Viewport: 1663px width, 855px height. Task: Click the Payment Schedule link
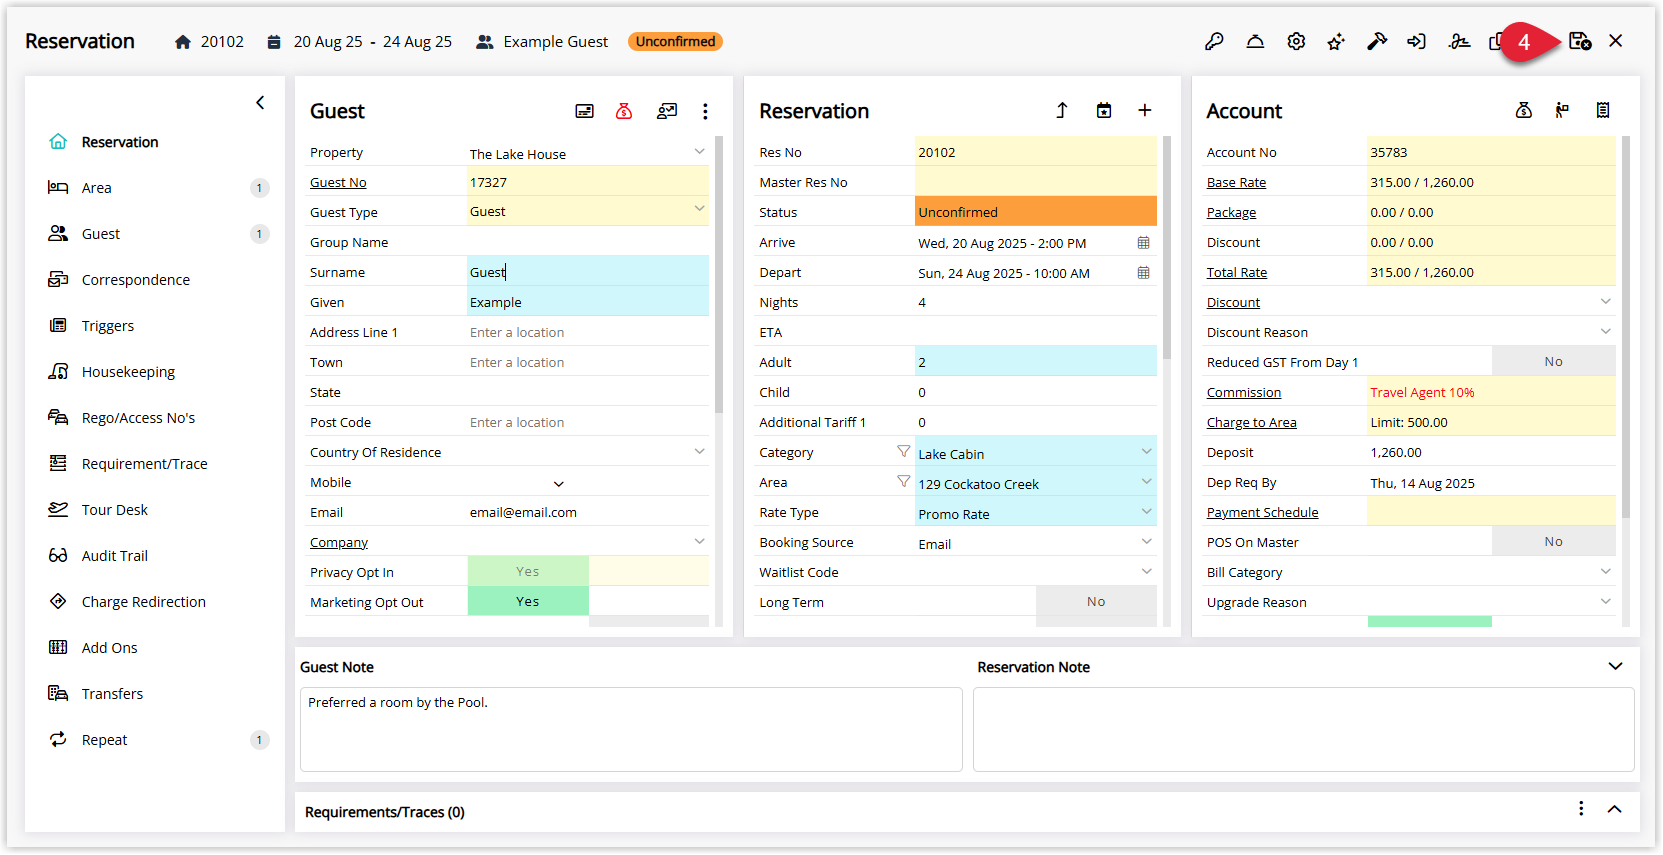point(1262,512)
